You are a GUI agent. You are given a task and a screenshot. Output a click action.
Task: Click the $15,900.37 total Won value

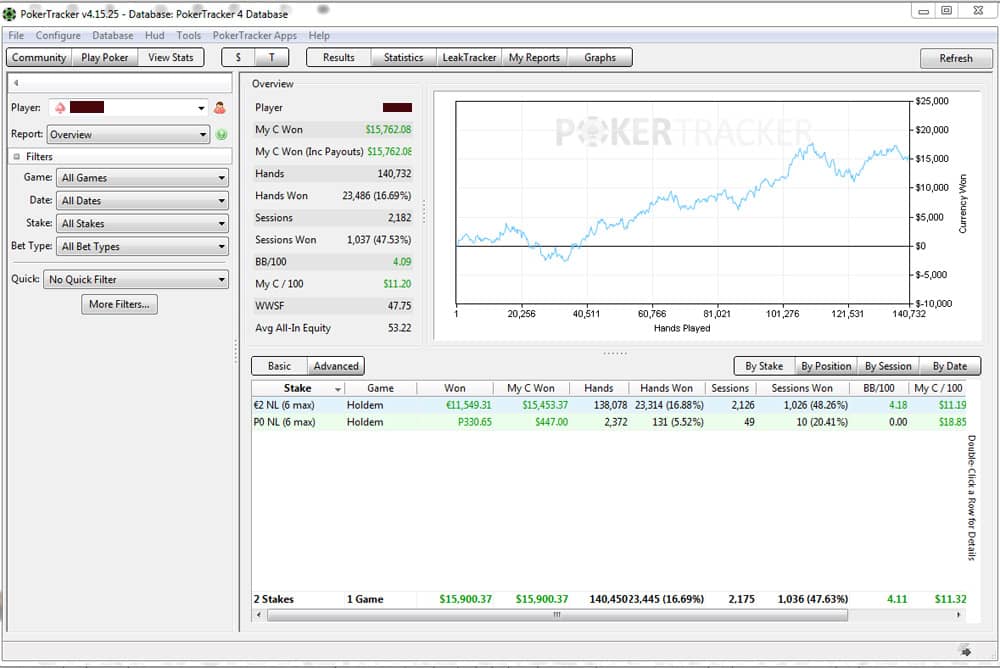coord(466,599)
